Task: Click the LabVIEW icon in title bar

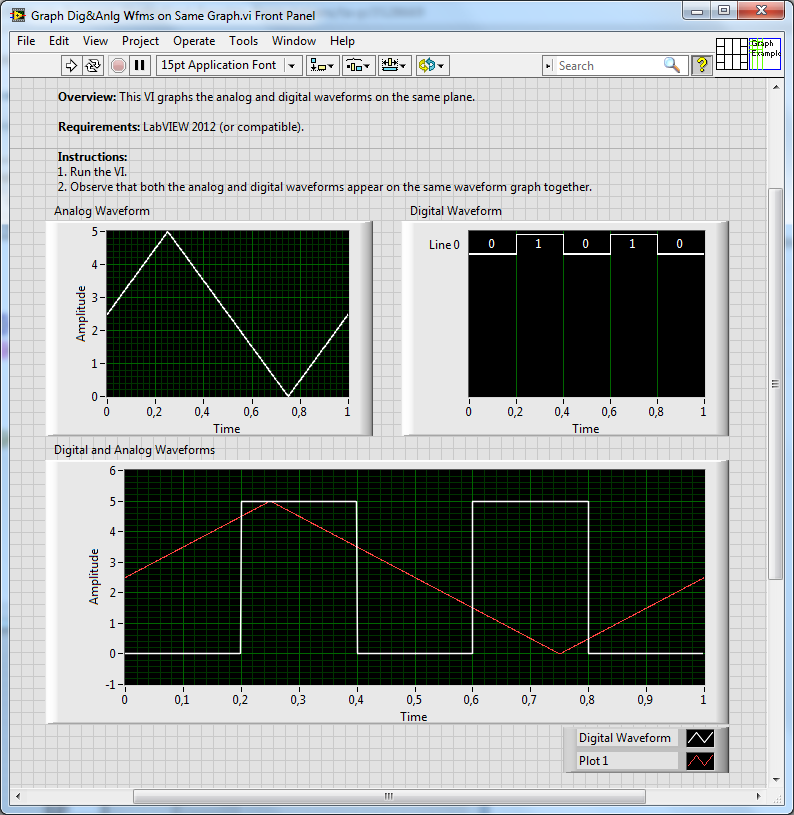Action: (18, 15)
